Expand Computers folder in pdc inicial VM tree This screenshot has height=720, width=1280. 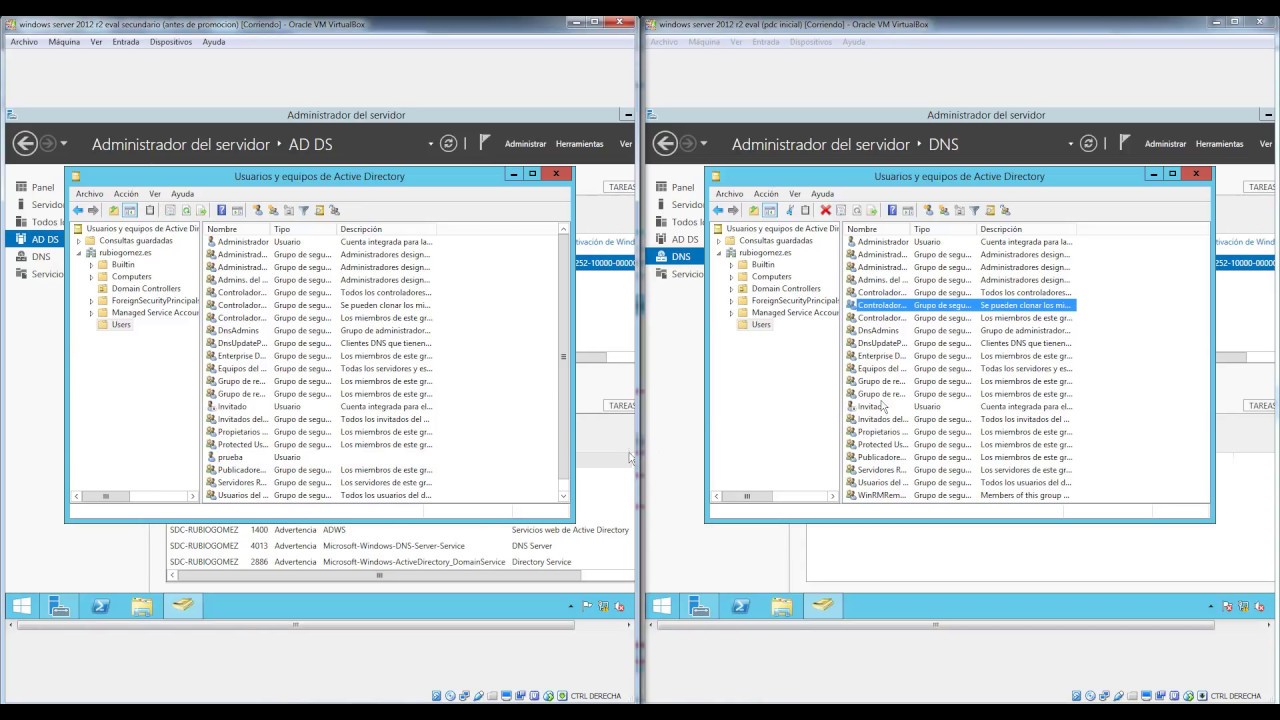click(x=731, y=277)
